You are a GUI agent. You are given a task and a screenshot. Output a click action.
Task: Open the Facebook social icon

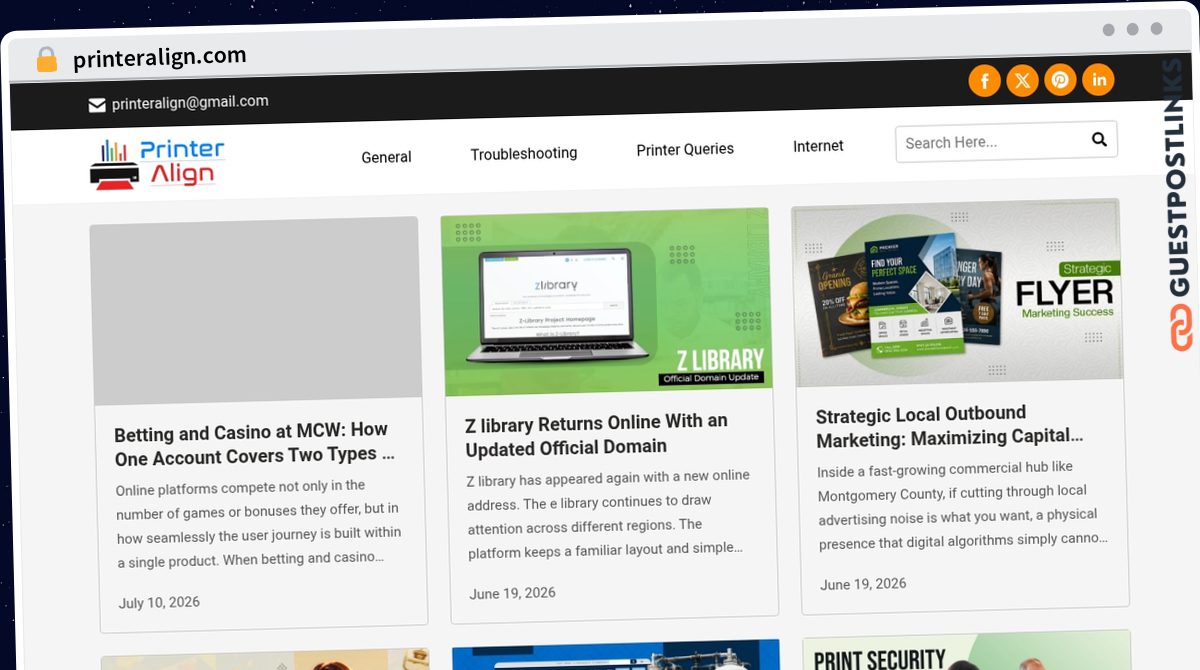984,80
